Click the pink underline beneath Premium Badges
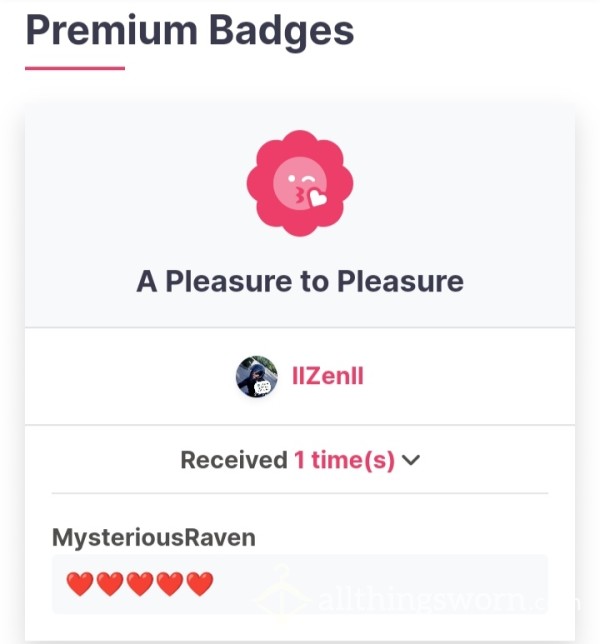This screenshot has height=644, width=600. [75, 68]
